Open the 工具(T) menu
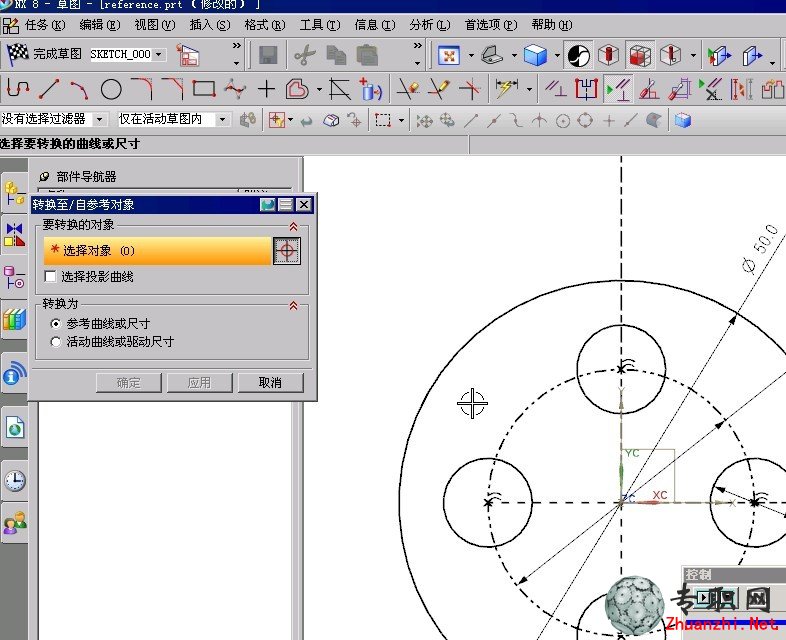This screenshot has height=640, width=786. point(320,25)
